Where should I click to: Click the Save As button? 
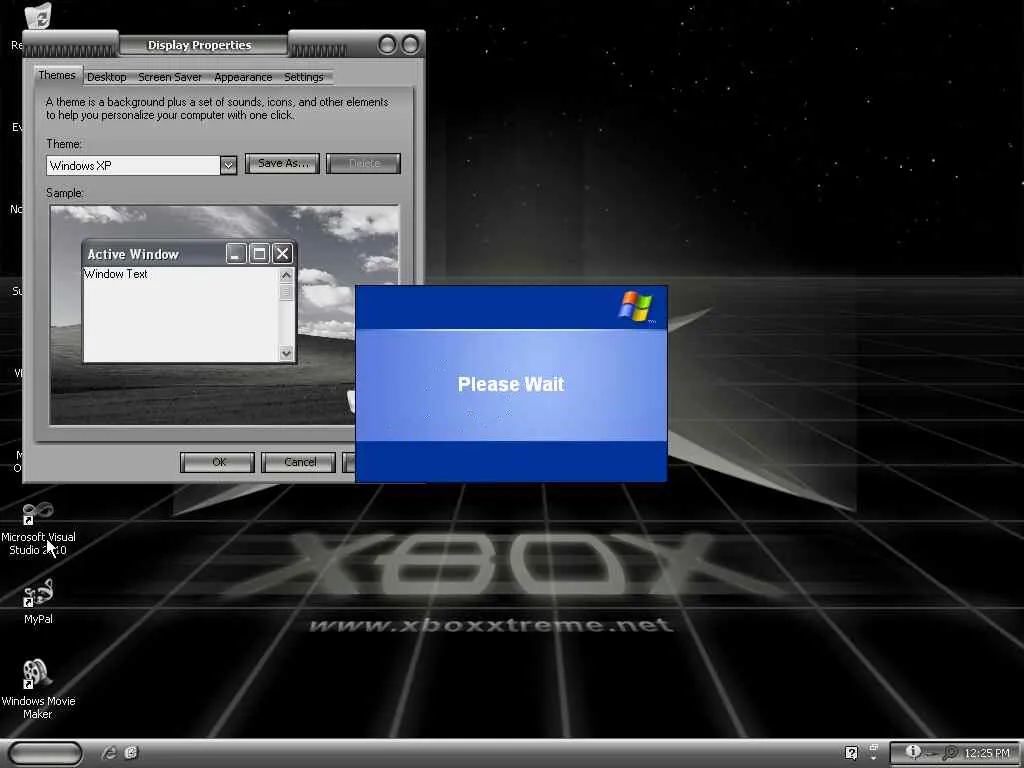tap(282, 163)
